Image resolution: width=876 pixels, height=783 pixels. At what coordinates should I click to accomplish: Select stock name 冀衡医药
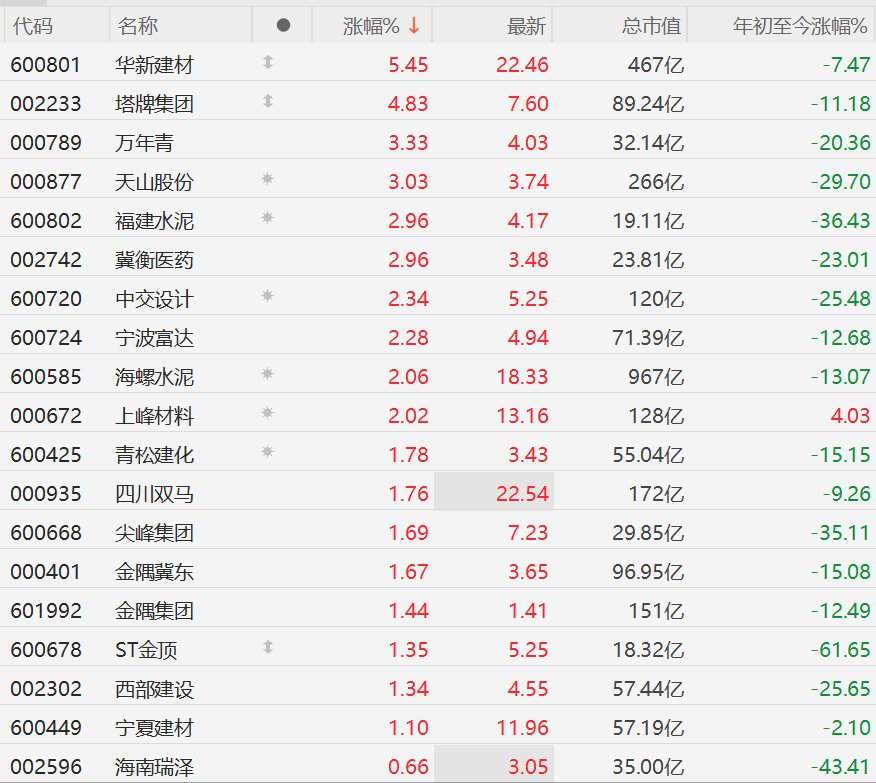[154, 260]
